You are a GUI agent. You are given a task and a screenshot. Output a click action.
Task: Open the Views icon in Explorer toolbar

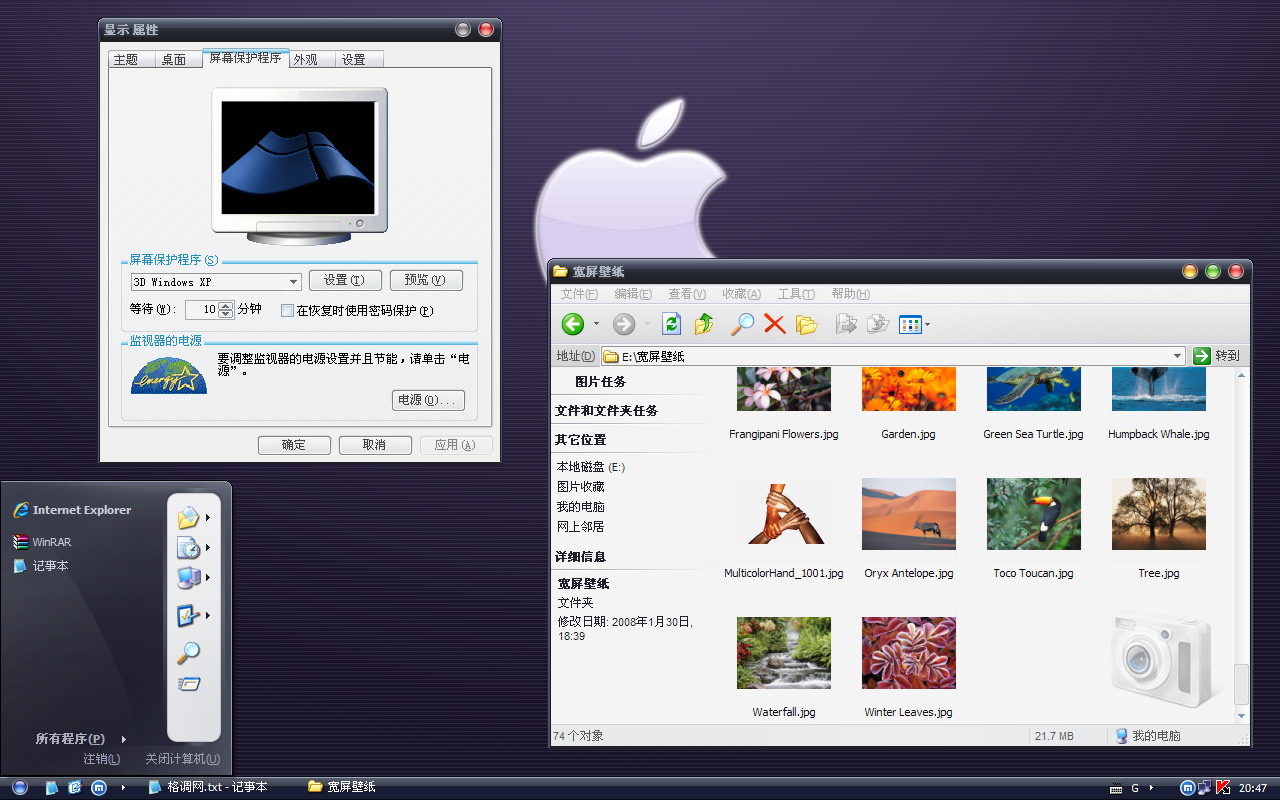pyautogui.click(x=910, y=324)
